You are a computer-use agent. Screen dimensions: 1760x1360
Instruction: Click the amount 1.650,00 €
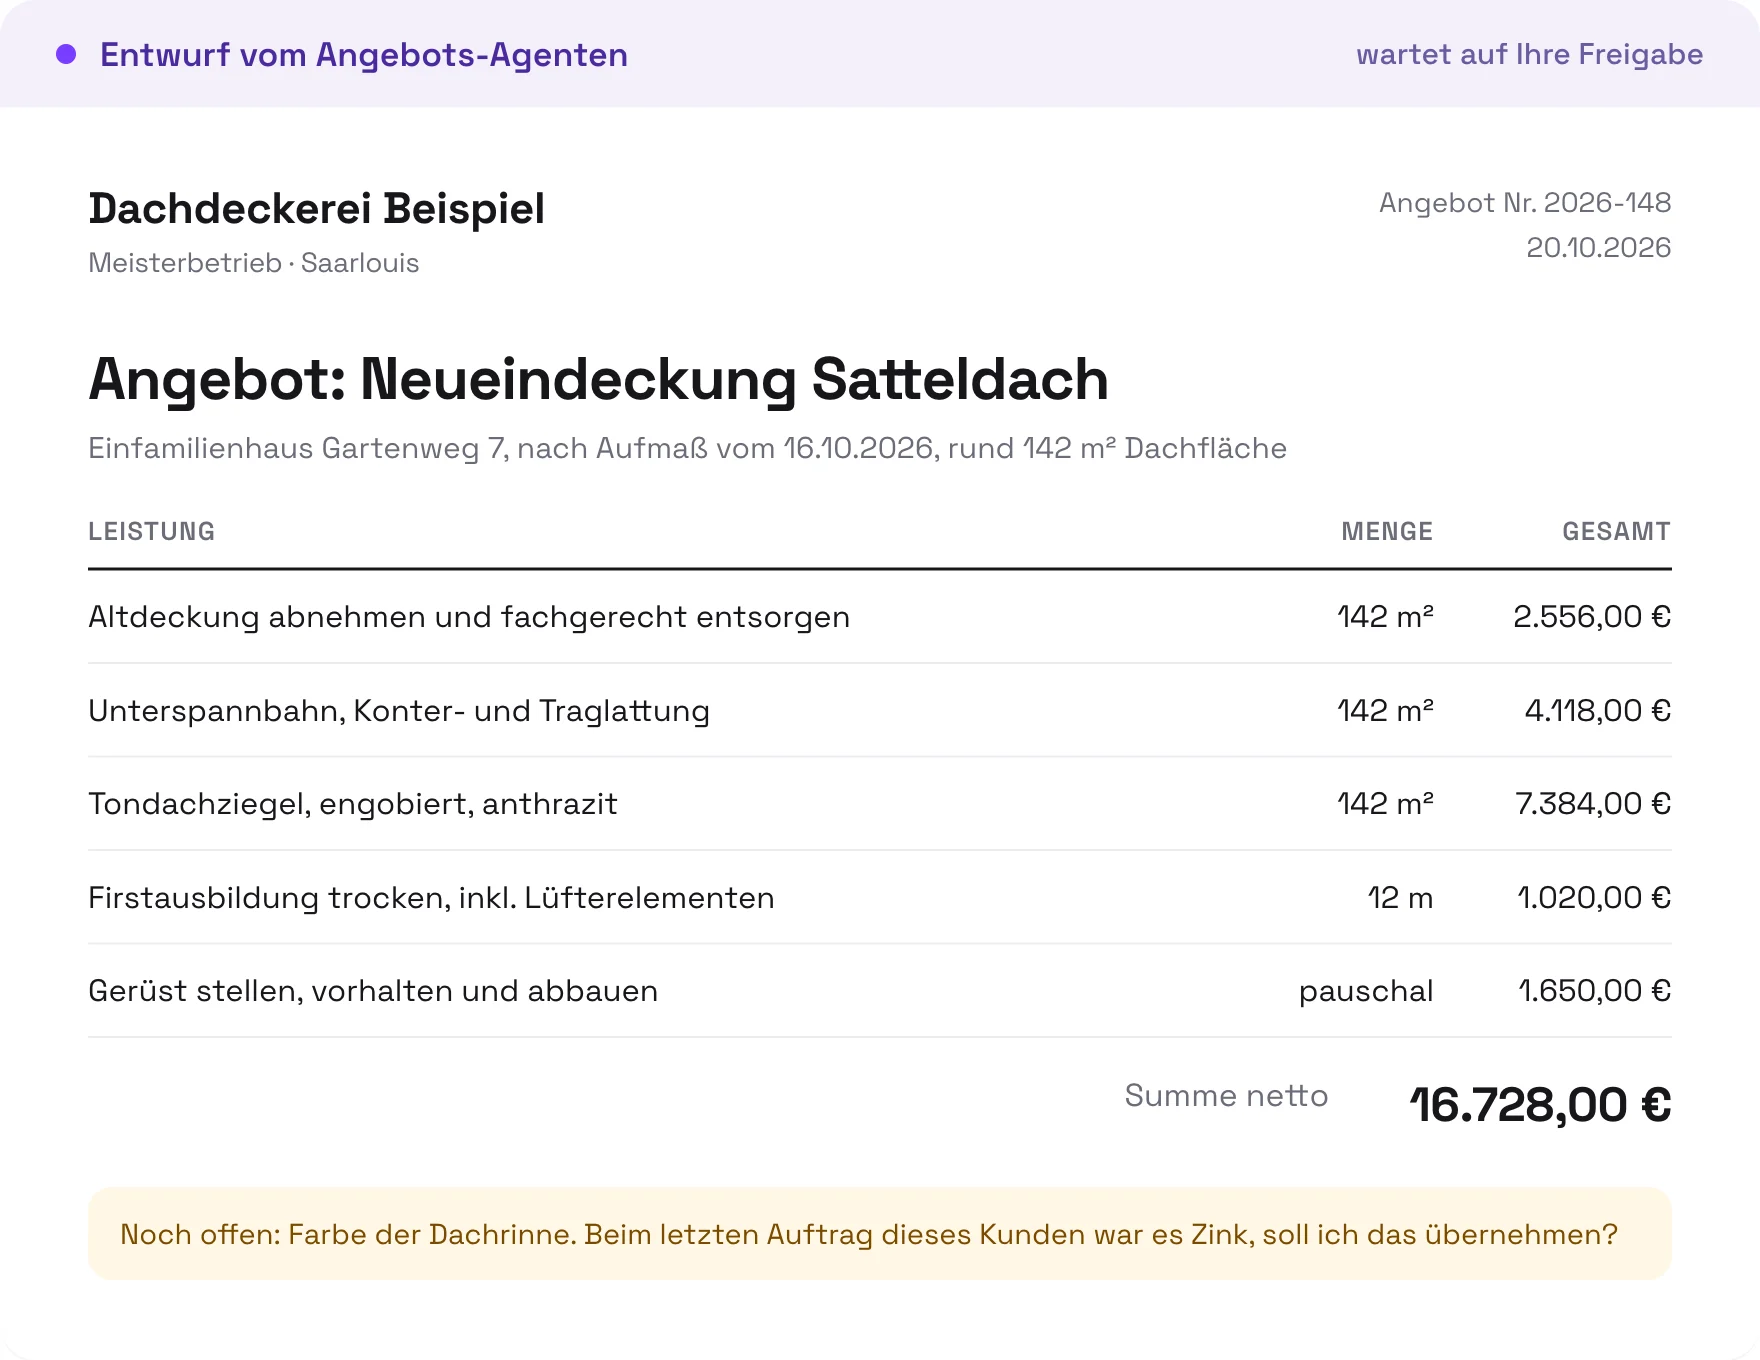point(1594,991)
